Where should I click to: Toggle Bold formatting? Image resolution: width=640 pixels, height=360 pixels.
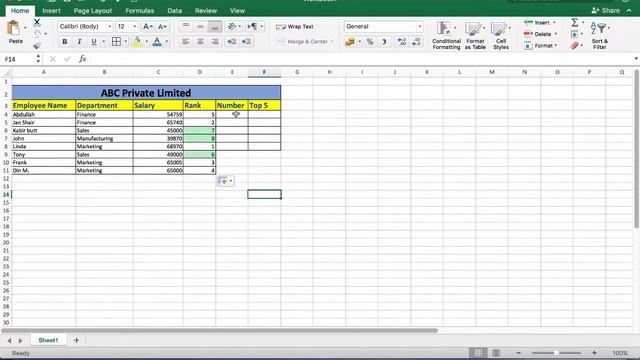[x=64, y=42]
